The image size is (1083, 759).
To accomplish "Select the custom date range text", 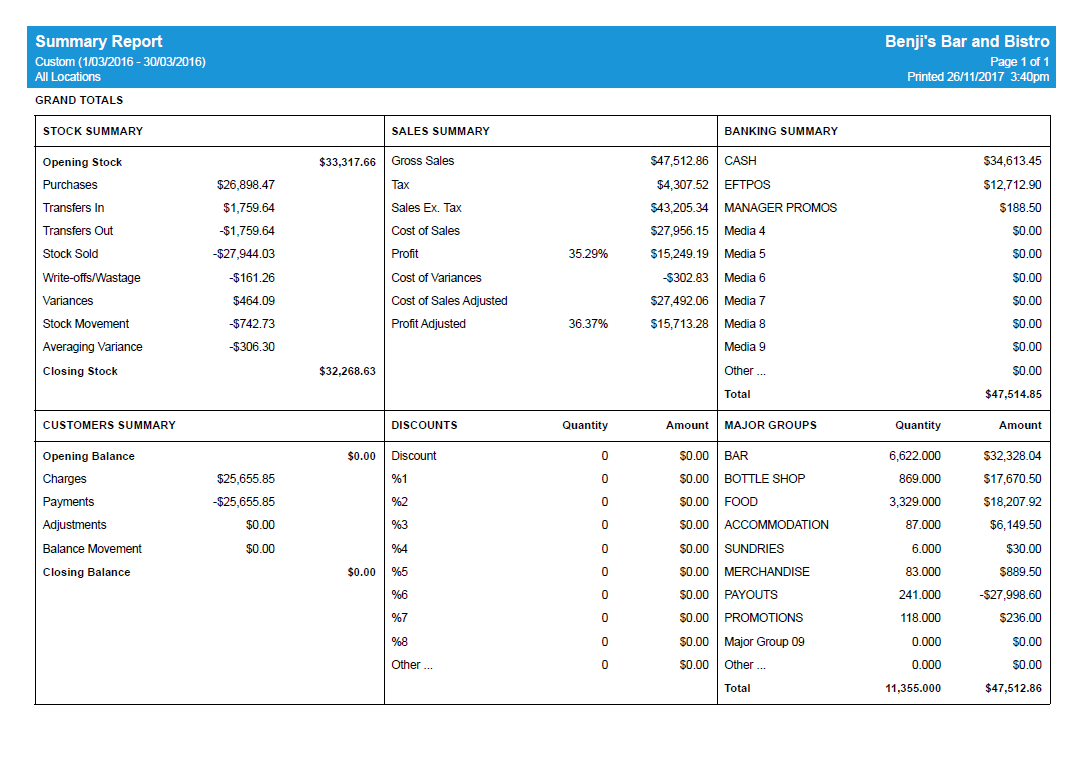I will [x=120, y=62].
